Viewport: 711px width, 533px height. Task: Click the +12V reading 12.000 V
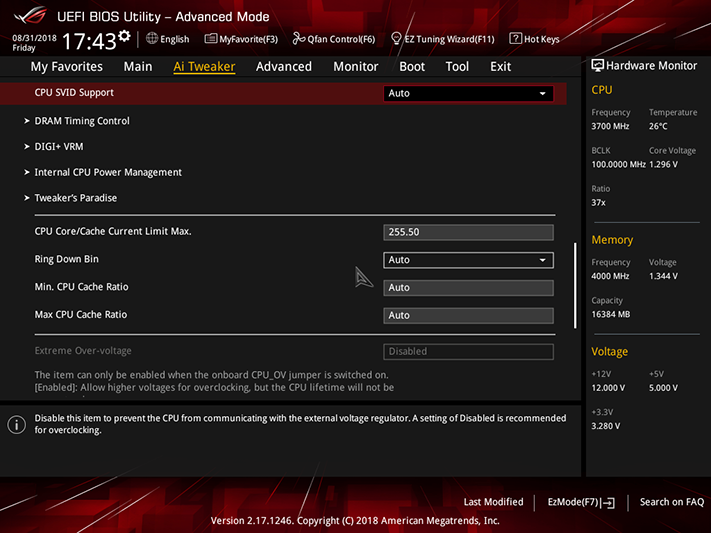[x=608, y=388]
